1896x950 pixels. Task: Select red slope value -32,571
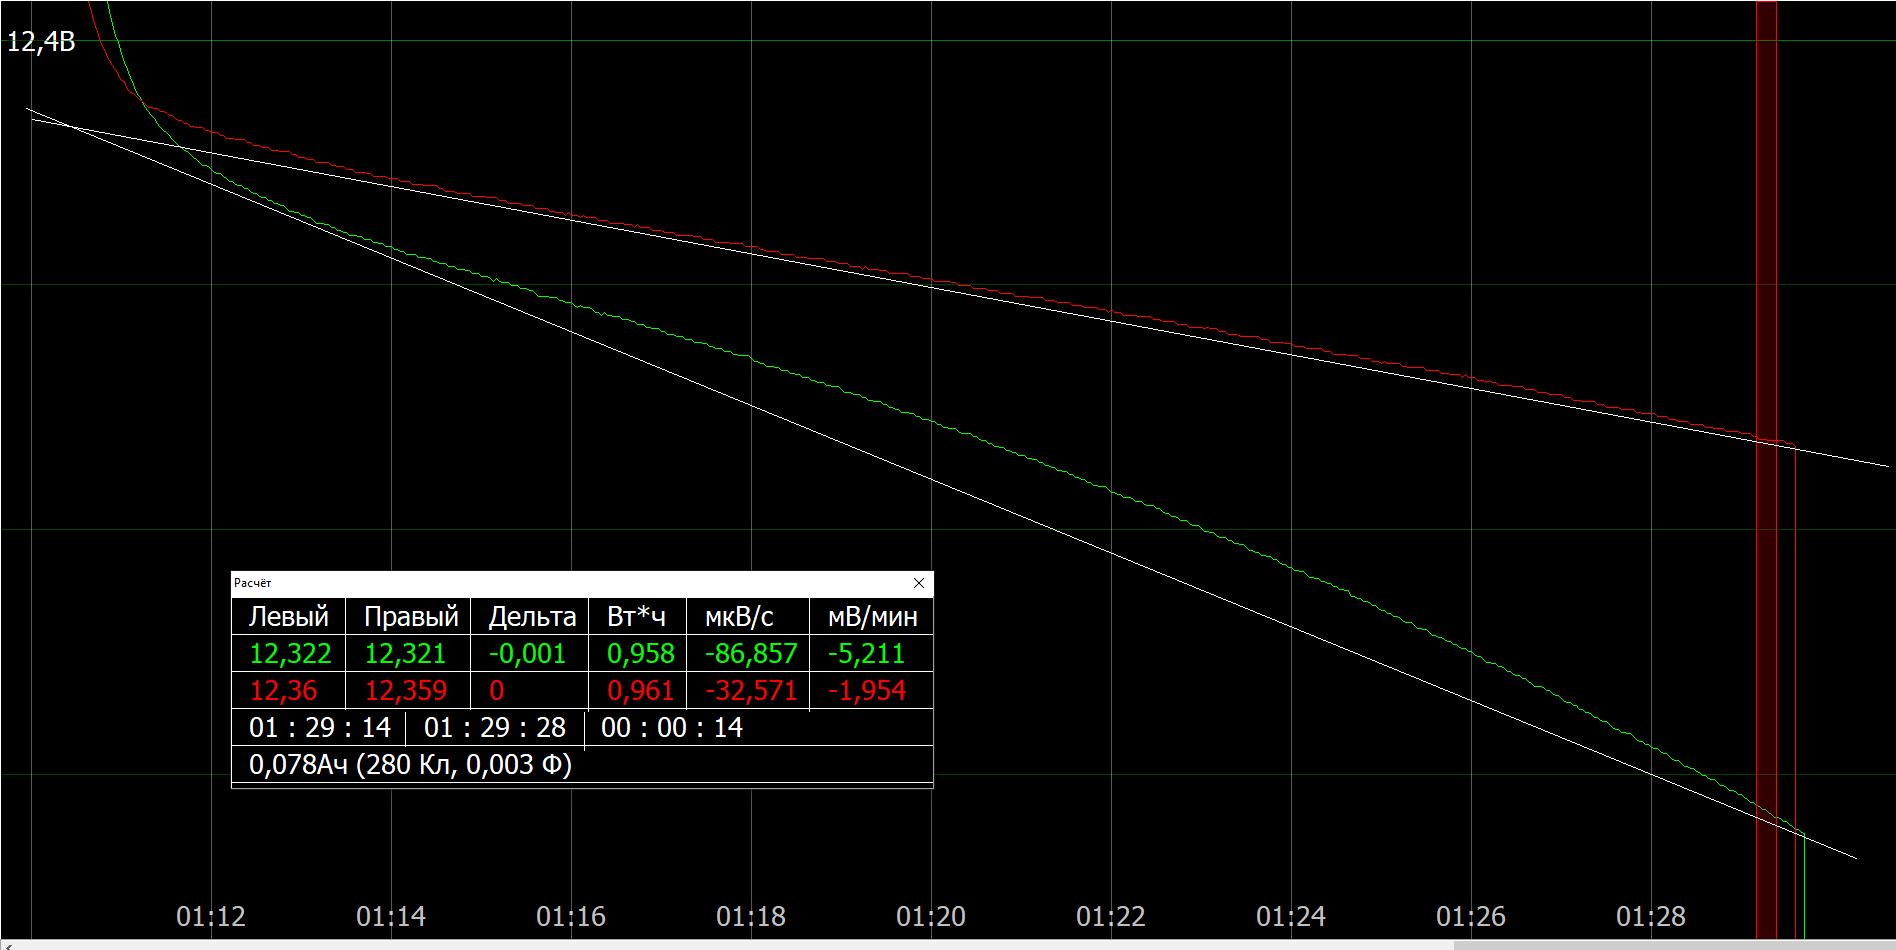(x=751, y=691)
